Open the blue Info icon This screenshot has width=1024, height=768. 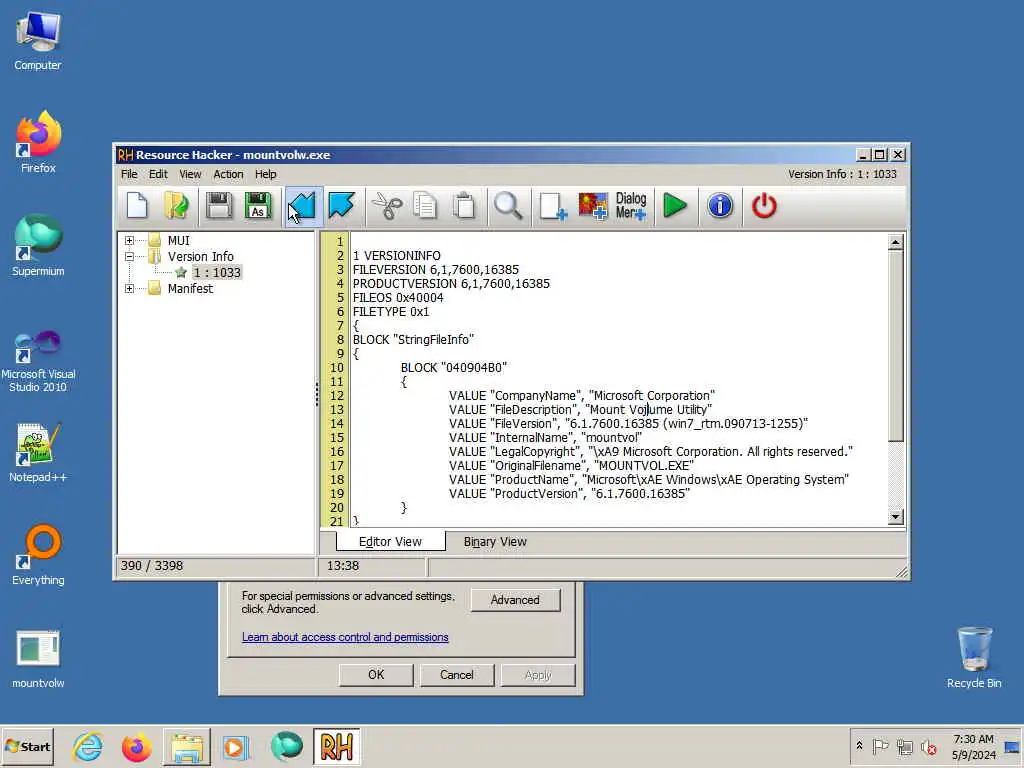click(x=720, y=206)
